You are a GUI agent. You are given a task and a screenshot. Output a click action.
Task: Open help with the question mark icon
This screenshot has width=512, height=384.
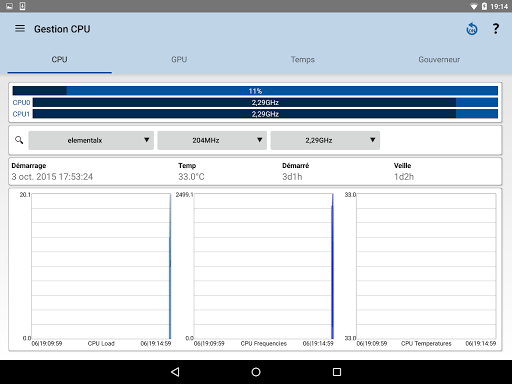click(x=496, y=29)
